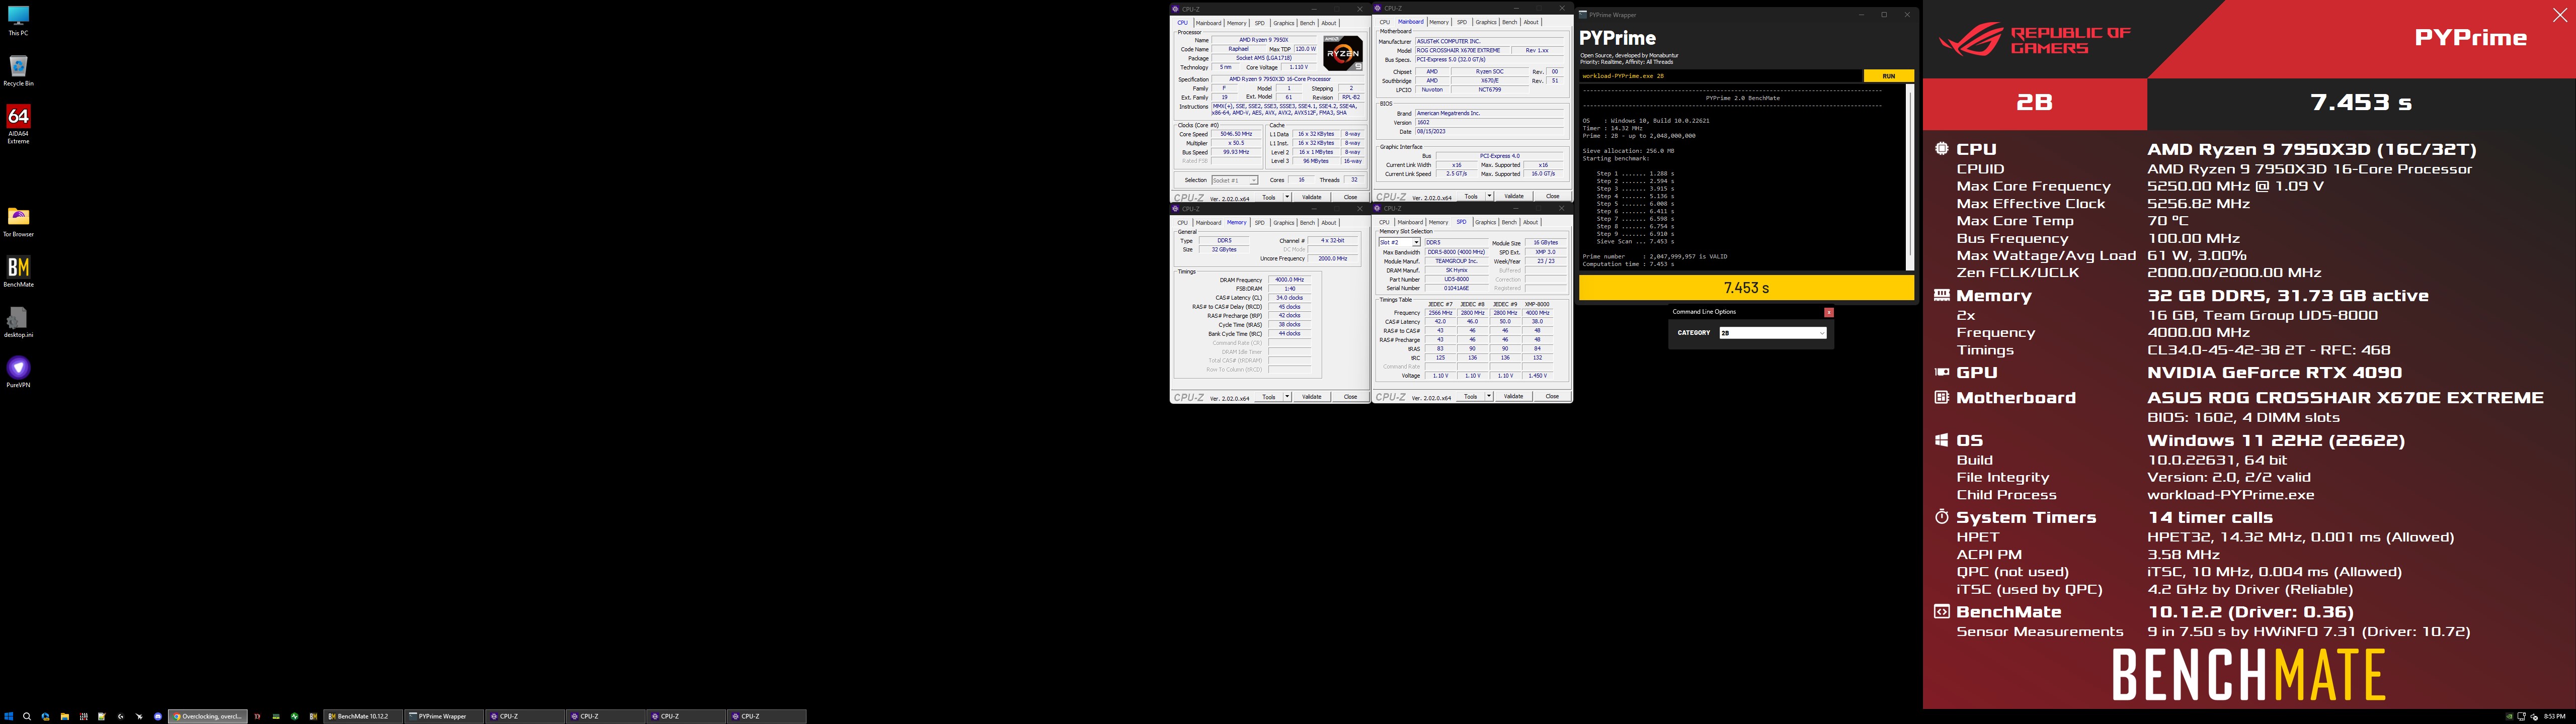Expand Tools arrow in CPU-Z Mainboard window
This screenshot has height=724, width=2576.
[1490, 196]
